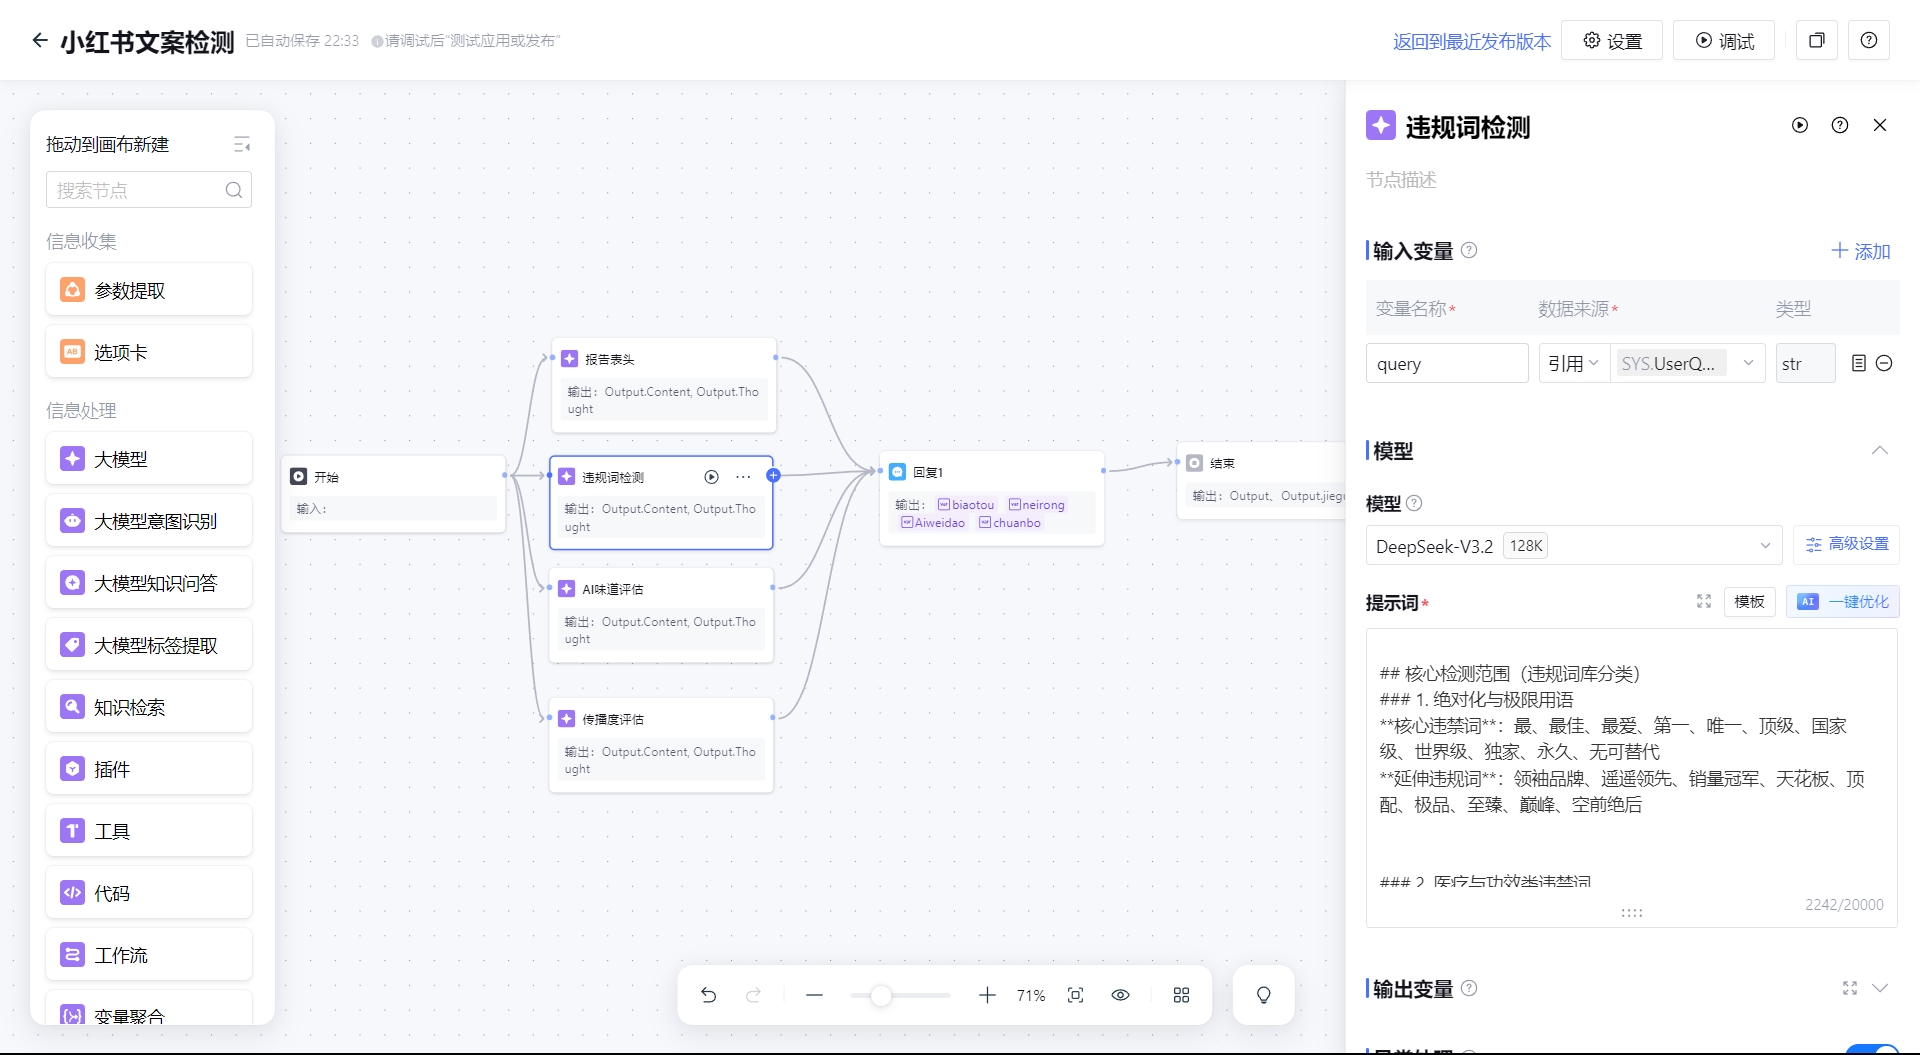Click the undo arrow in canvas toolbar
The height and width of the screenshot is (1055, 1920).
pyautogui.click(x=709, y=995)
